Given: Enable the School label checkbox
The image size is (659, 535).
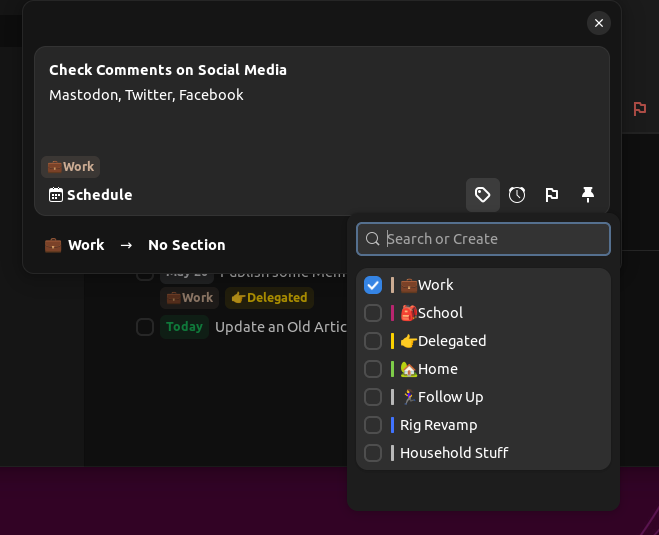Looking at the screenshot, I should (x=373, y=313).
